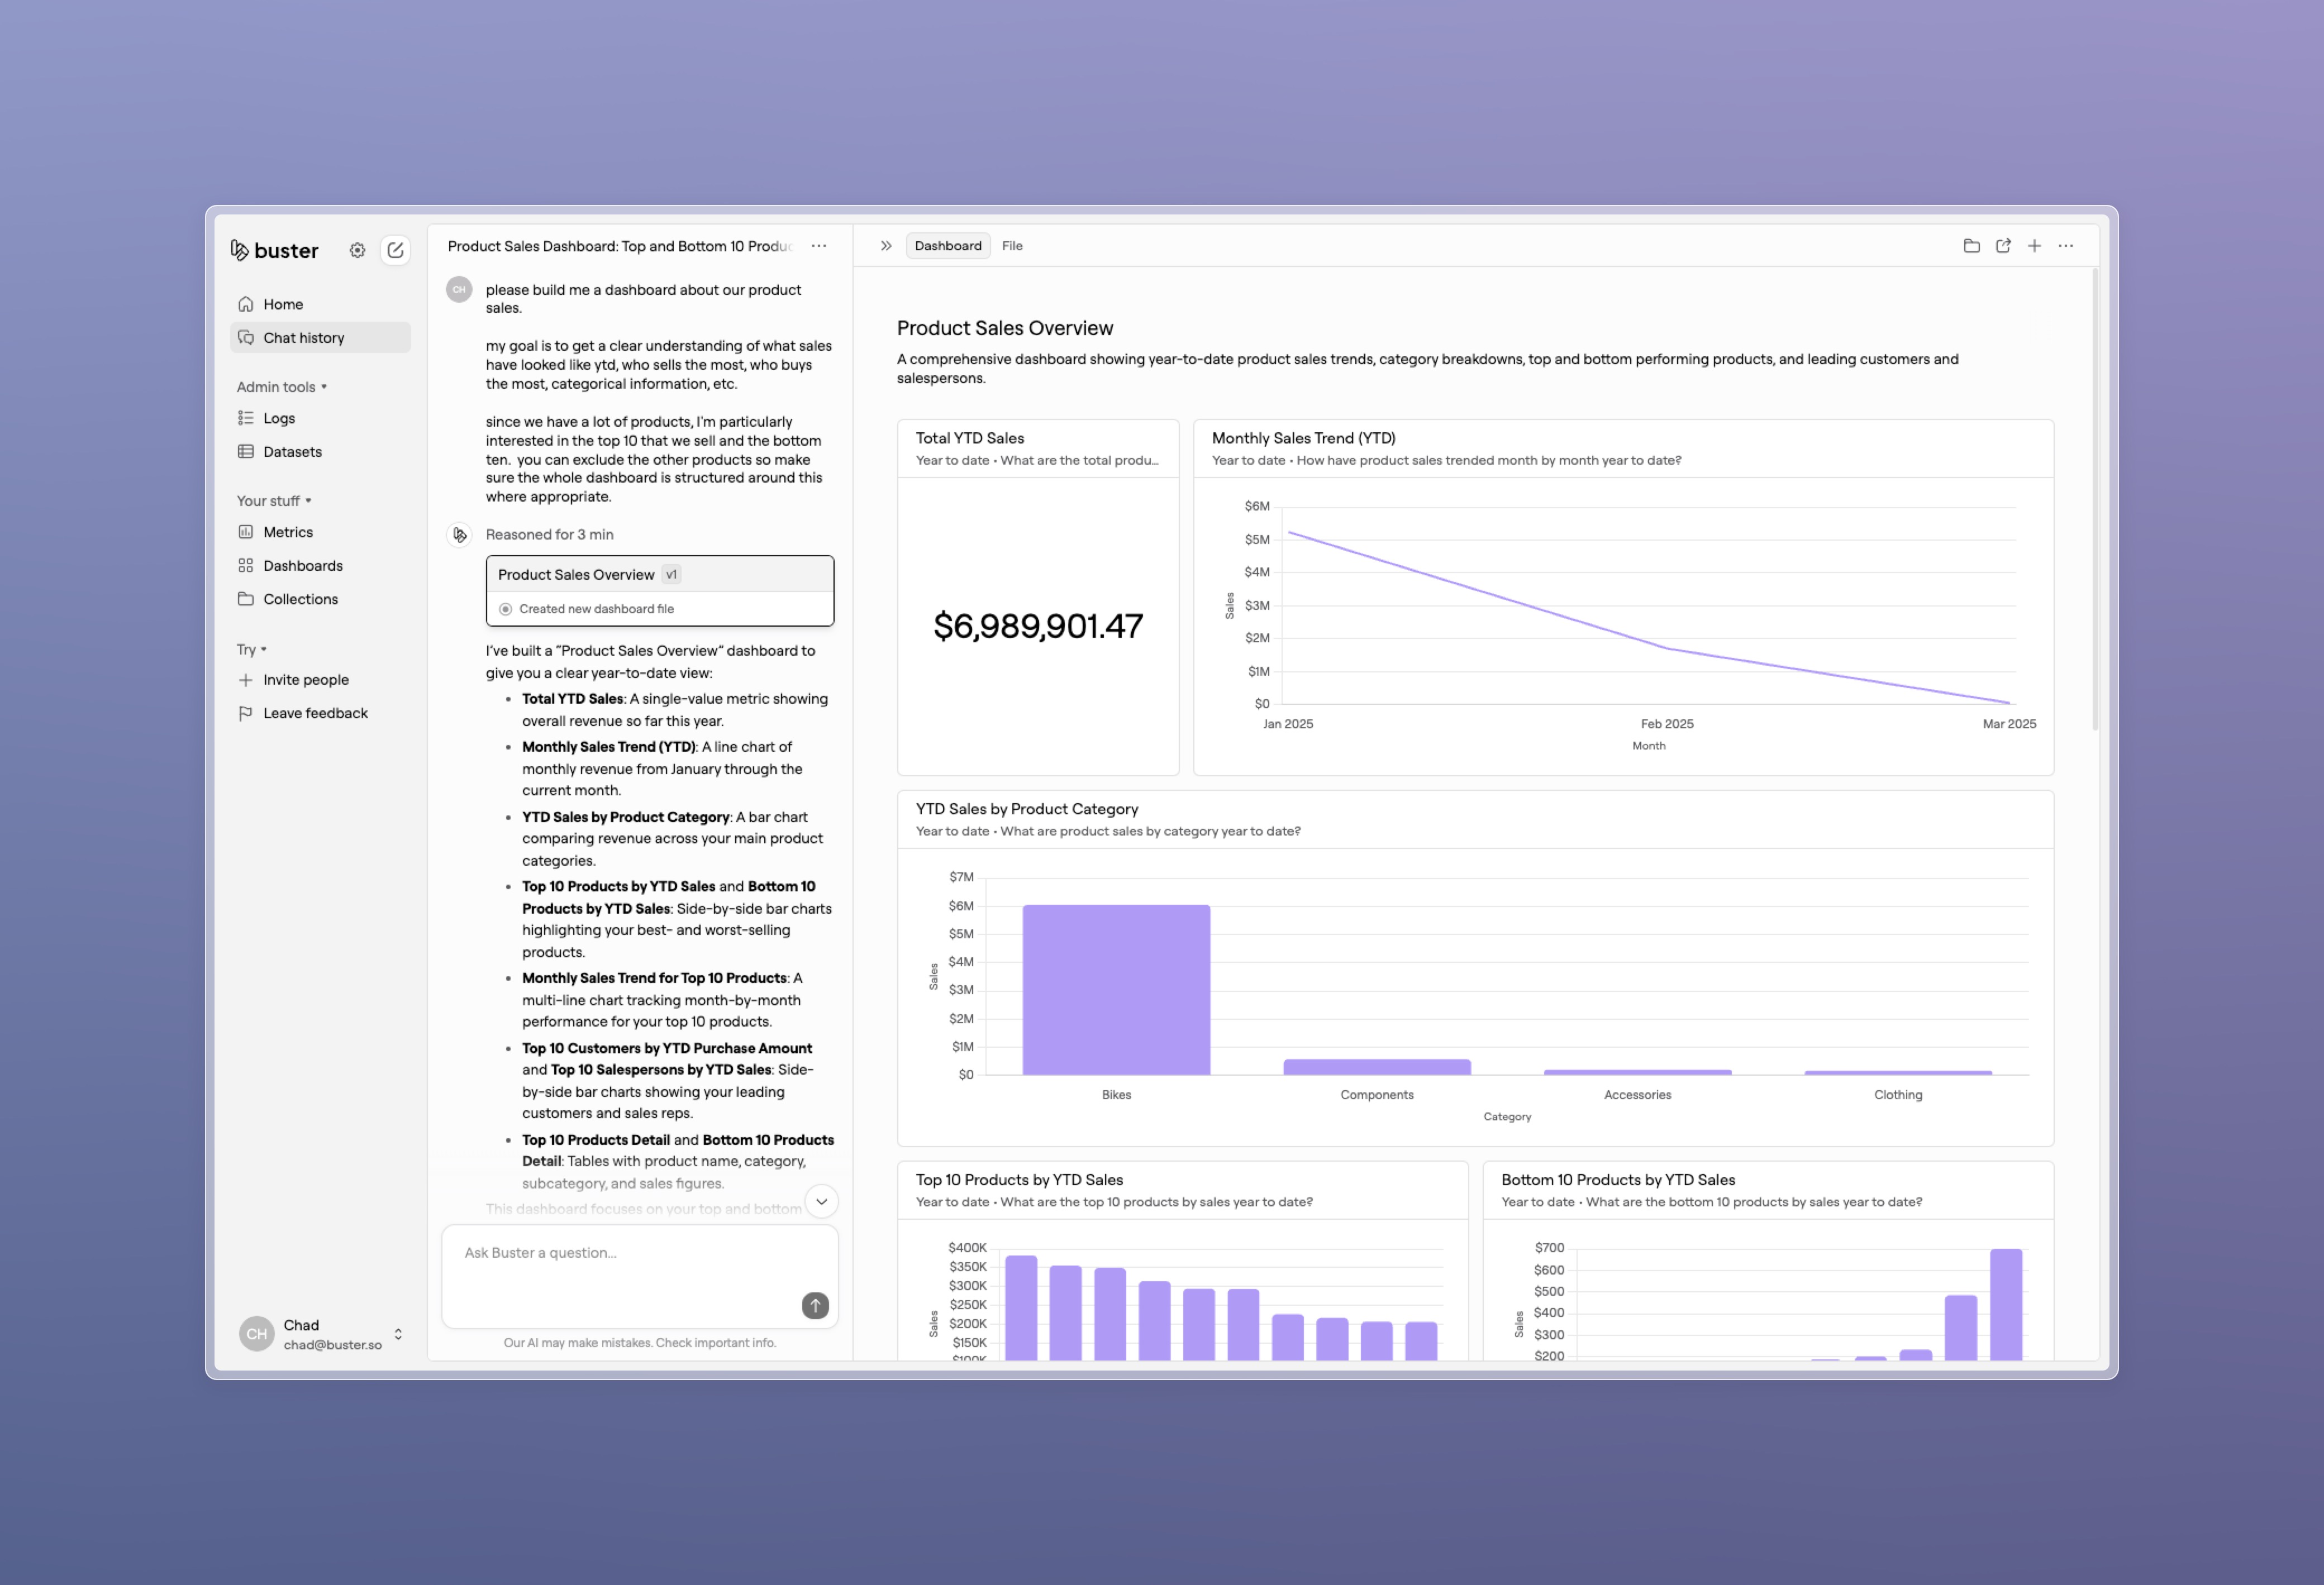Screen dimensions: 2324x1585
Task: Click the plus icon in dashboard toolbar
Action: 2034,246
